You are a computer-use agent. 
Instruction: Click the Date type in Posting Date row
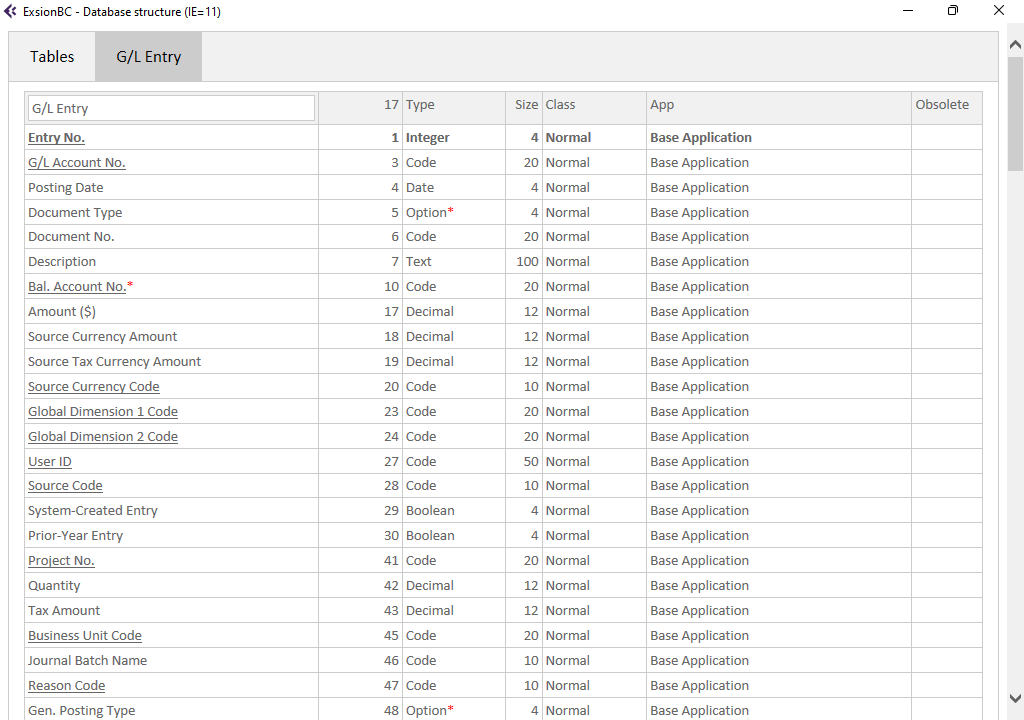point(420,188)
